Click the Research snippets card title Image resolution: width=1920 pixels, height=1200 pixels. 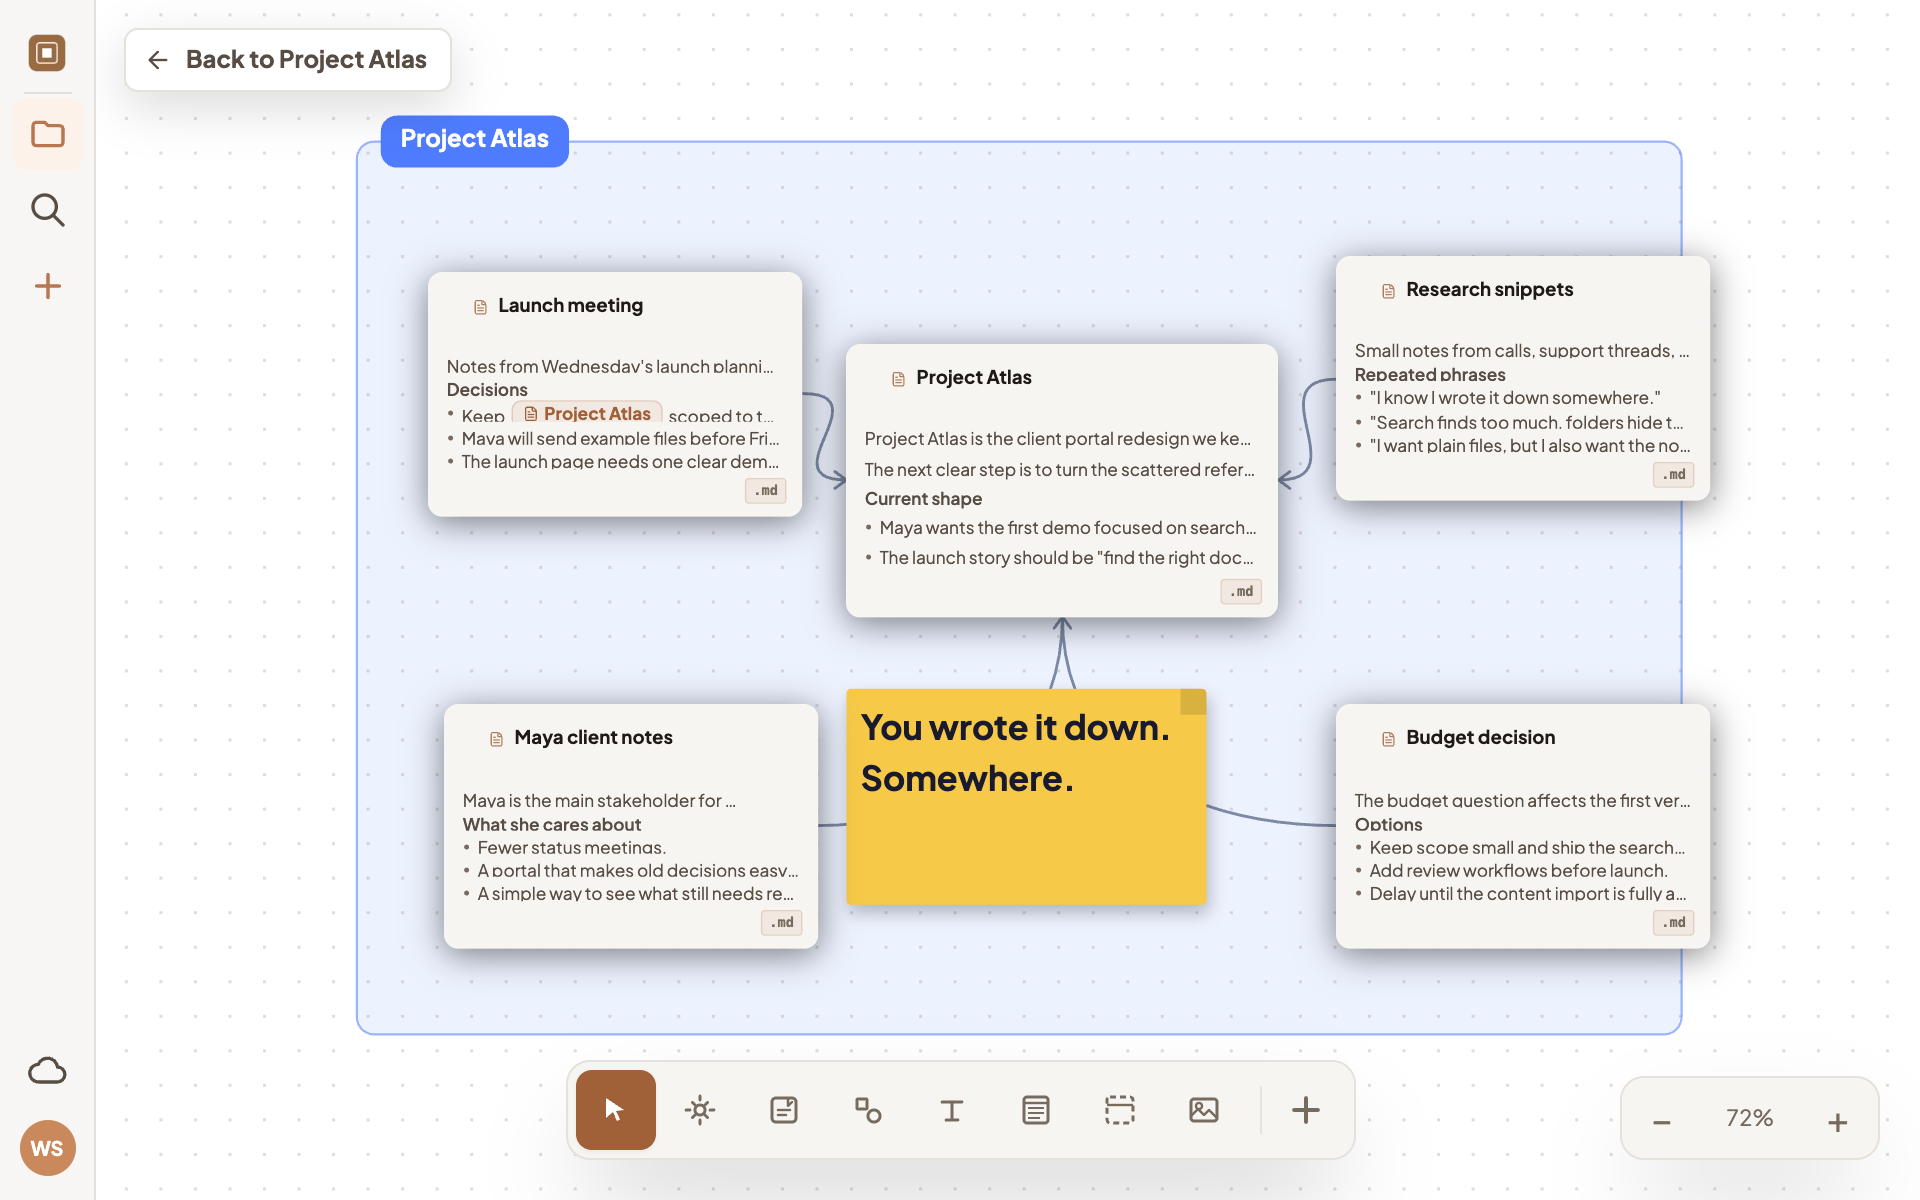[x=1489, y=290]
